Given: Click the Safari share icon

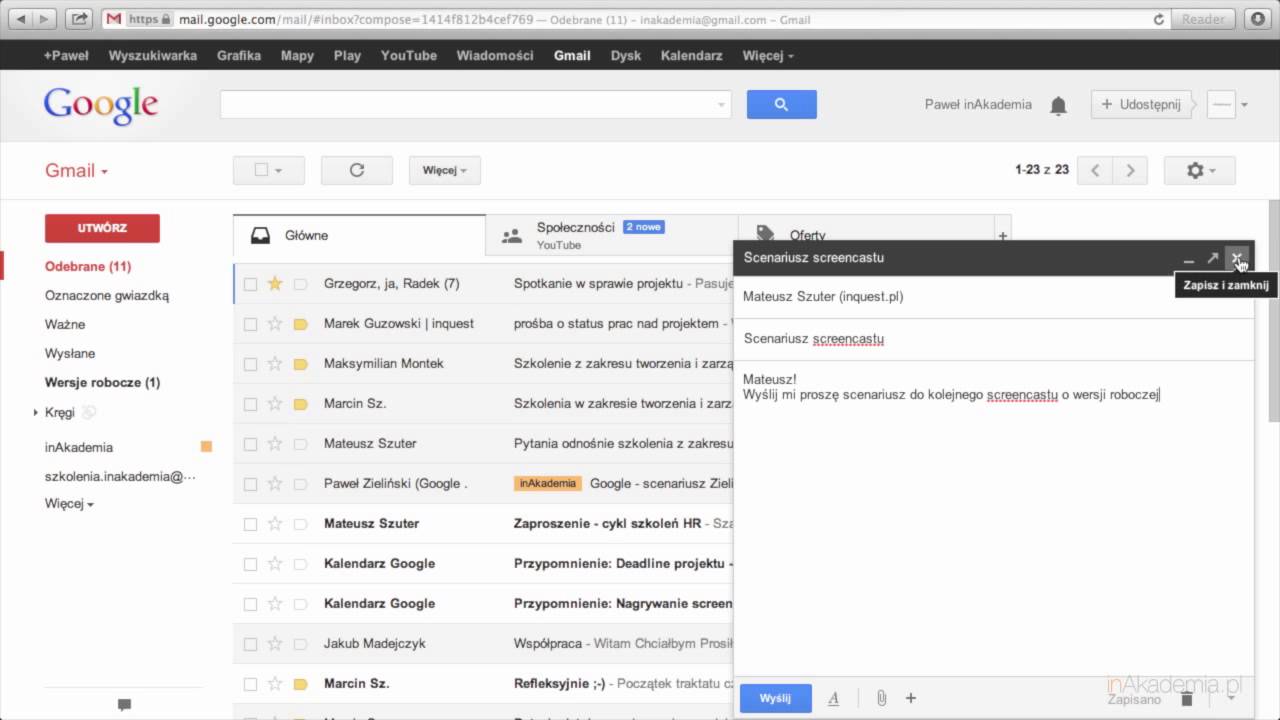Looking at the screenshot, I should [x=81, y=19].
